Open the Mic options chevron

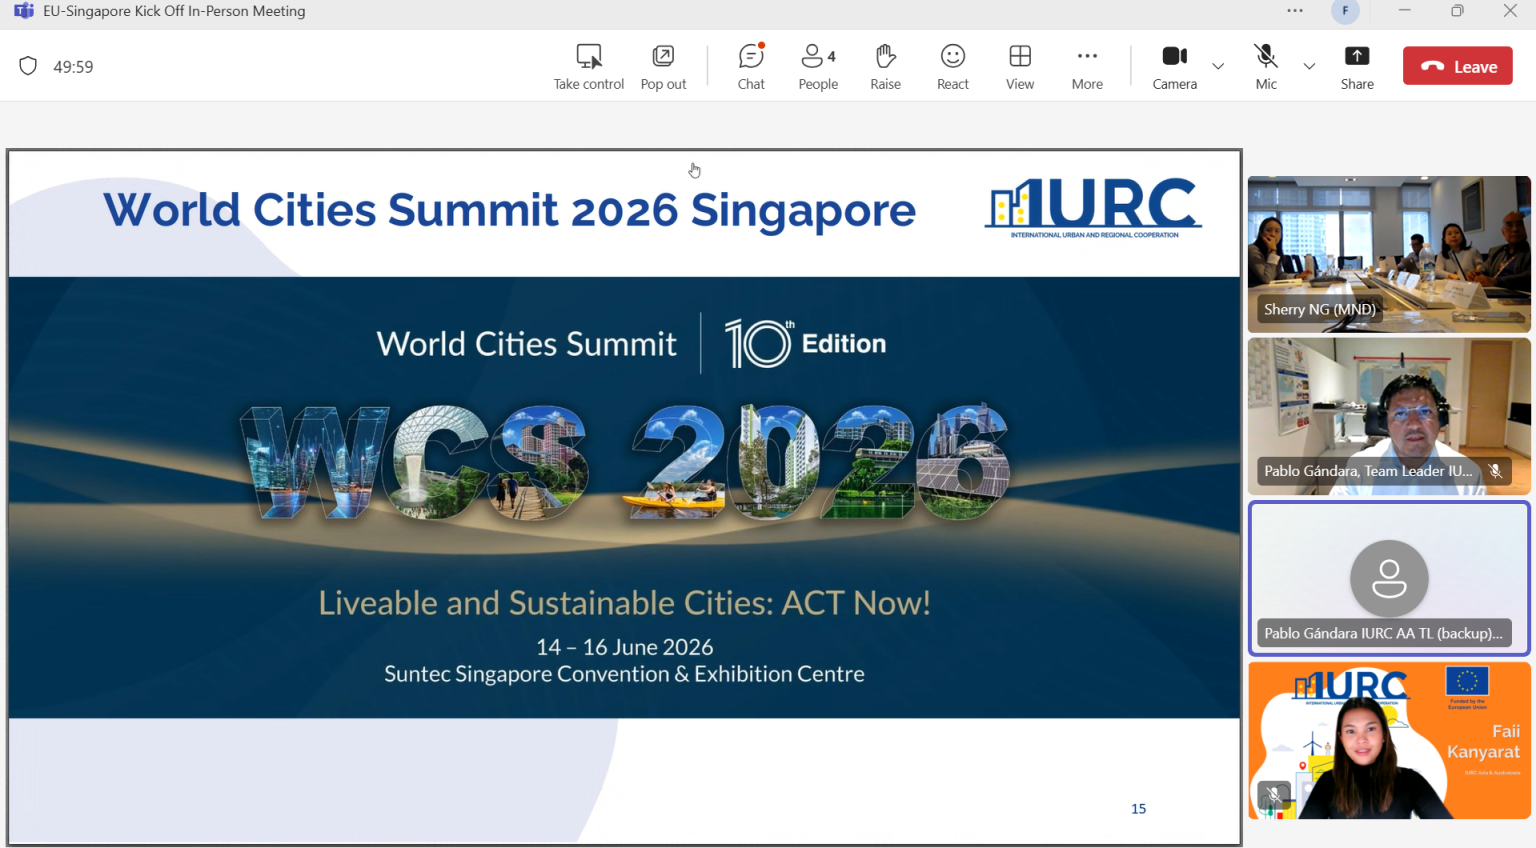[1310, 67]
